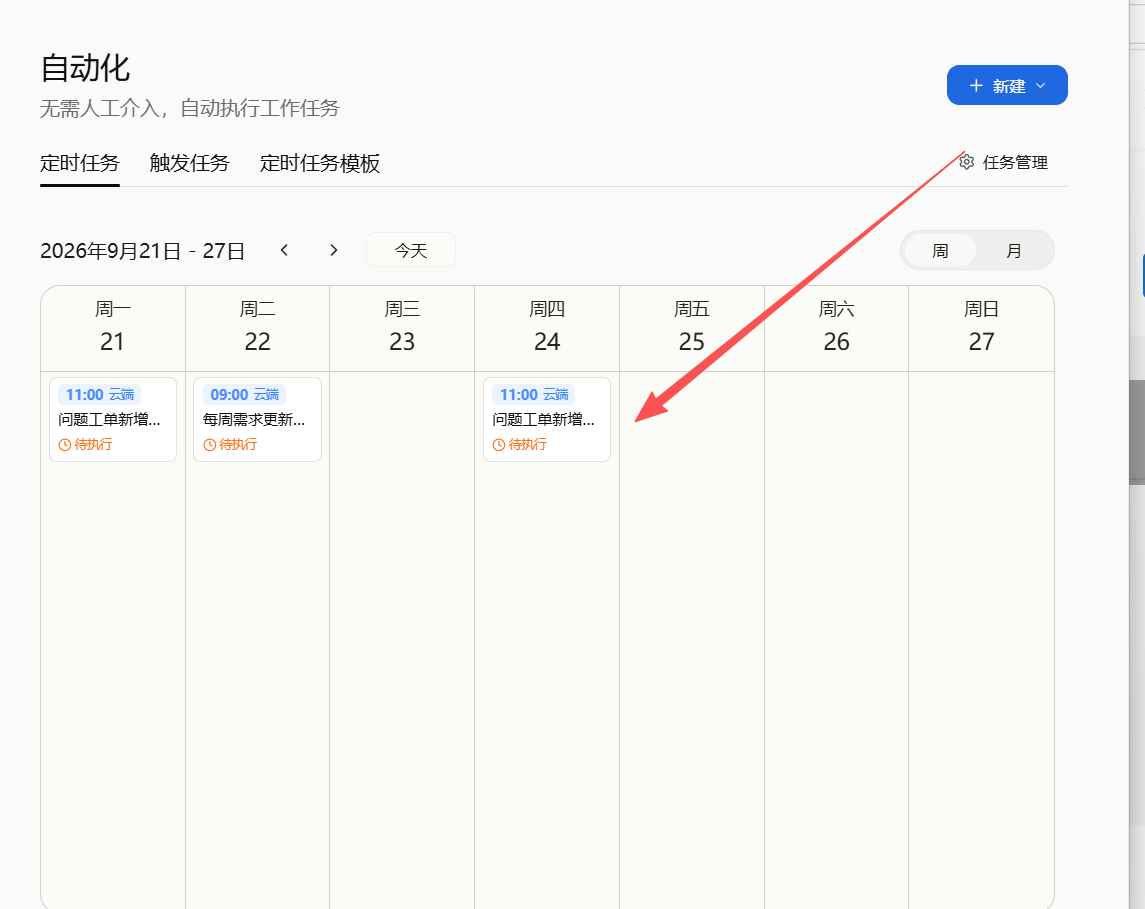1145x909 pixels.
Task: Go to previous week with left chevron
Action: (x=284, y=250)
